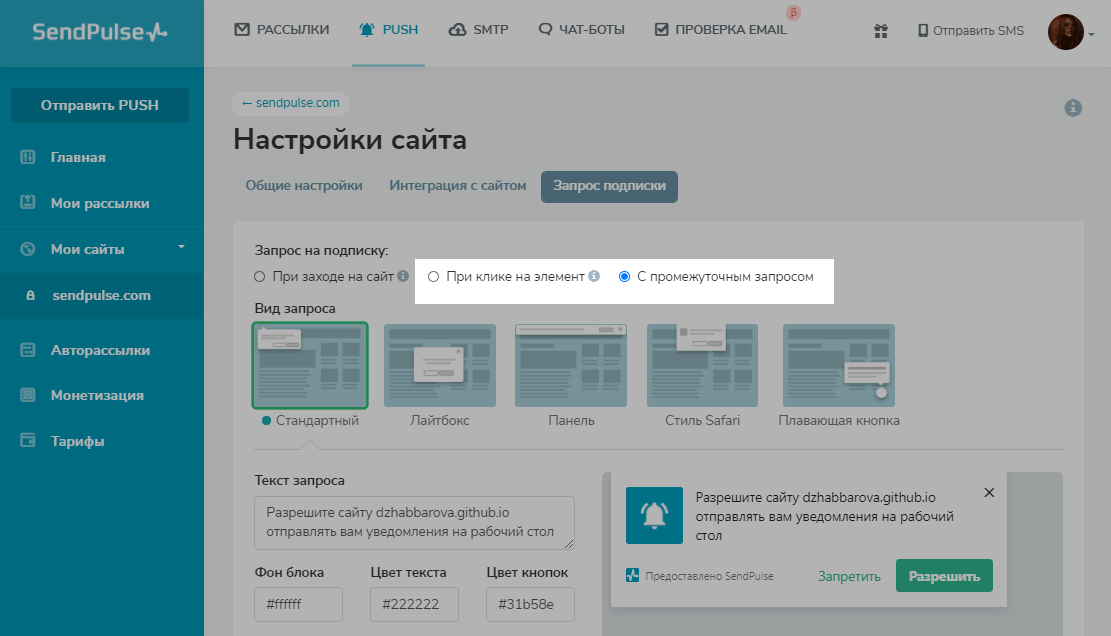Choose the 'Плавающая кнопка' request style thumbnail

[839, 365]
